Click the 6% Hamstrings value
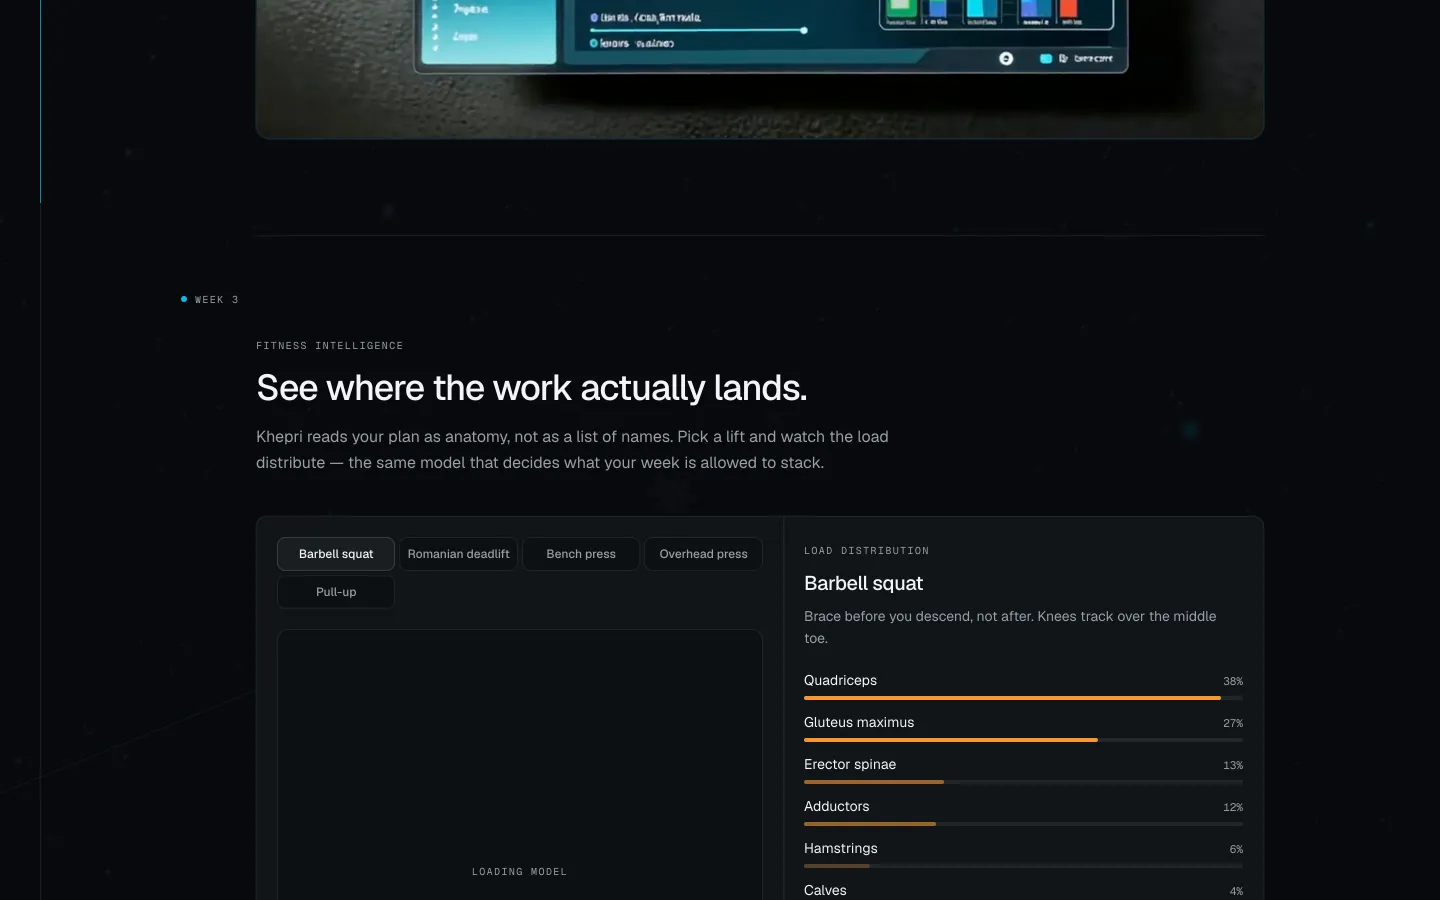 click(1236, 849)
